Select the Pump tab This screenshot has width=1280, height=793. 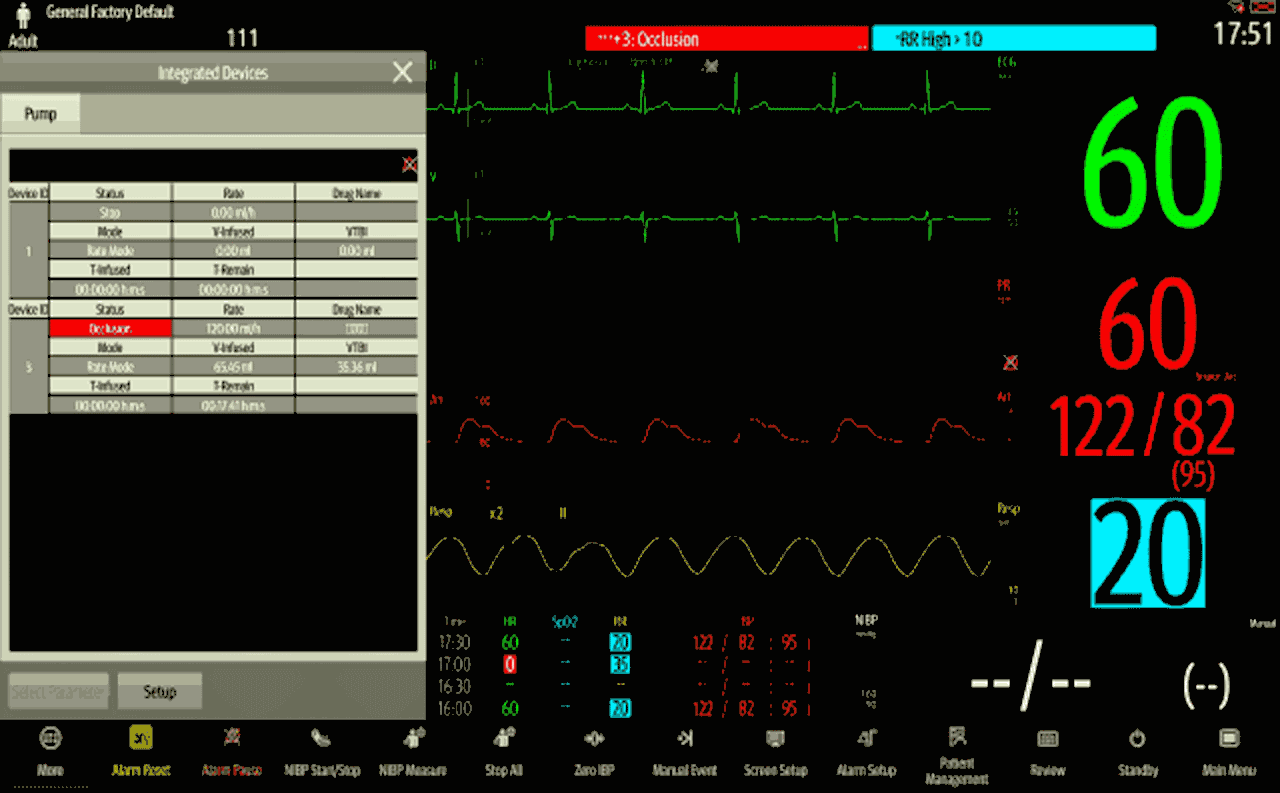pyautogui.click(x=40, y=114)
